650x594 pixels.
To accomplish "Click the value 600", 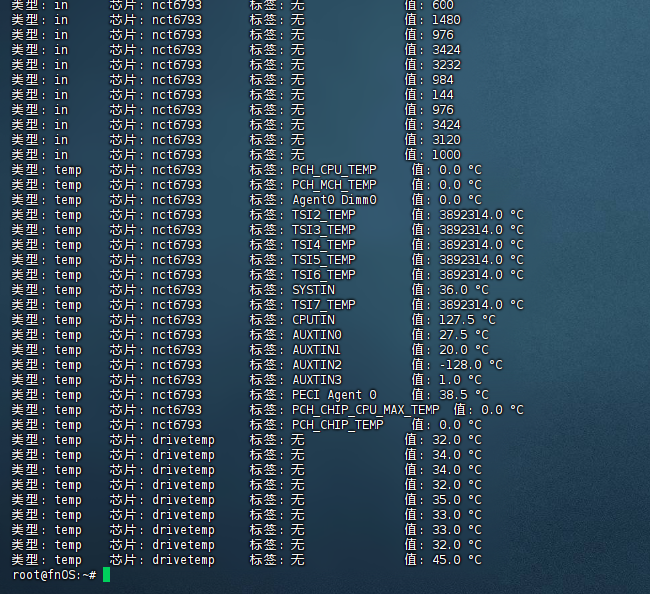I will pos(443,5).
